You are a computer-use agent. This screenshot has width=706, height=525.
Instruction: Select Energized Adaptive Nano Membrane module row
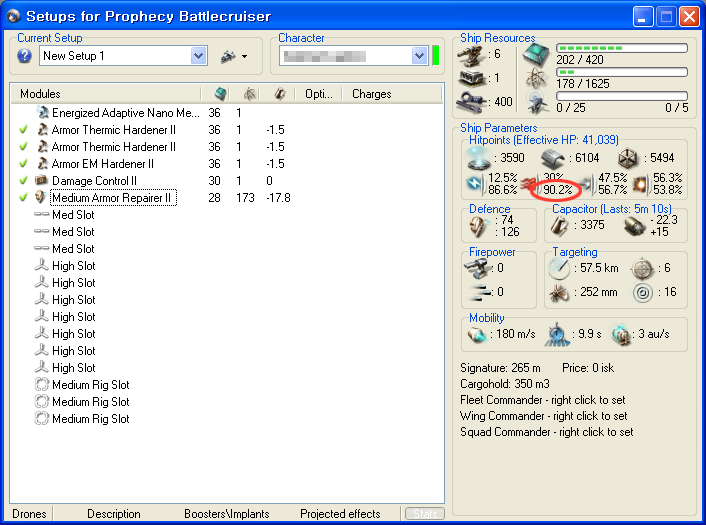227,113
